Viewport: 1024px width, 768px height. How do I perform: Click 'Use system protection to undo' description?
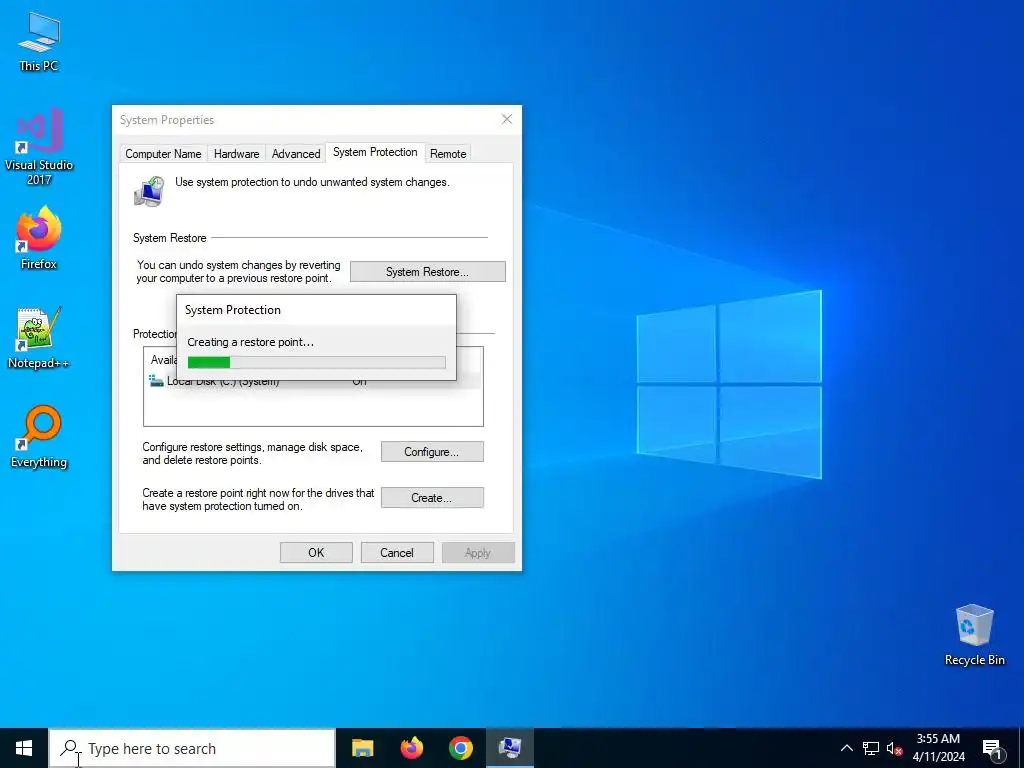[312, 182]
